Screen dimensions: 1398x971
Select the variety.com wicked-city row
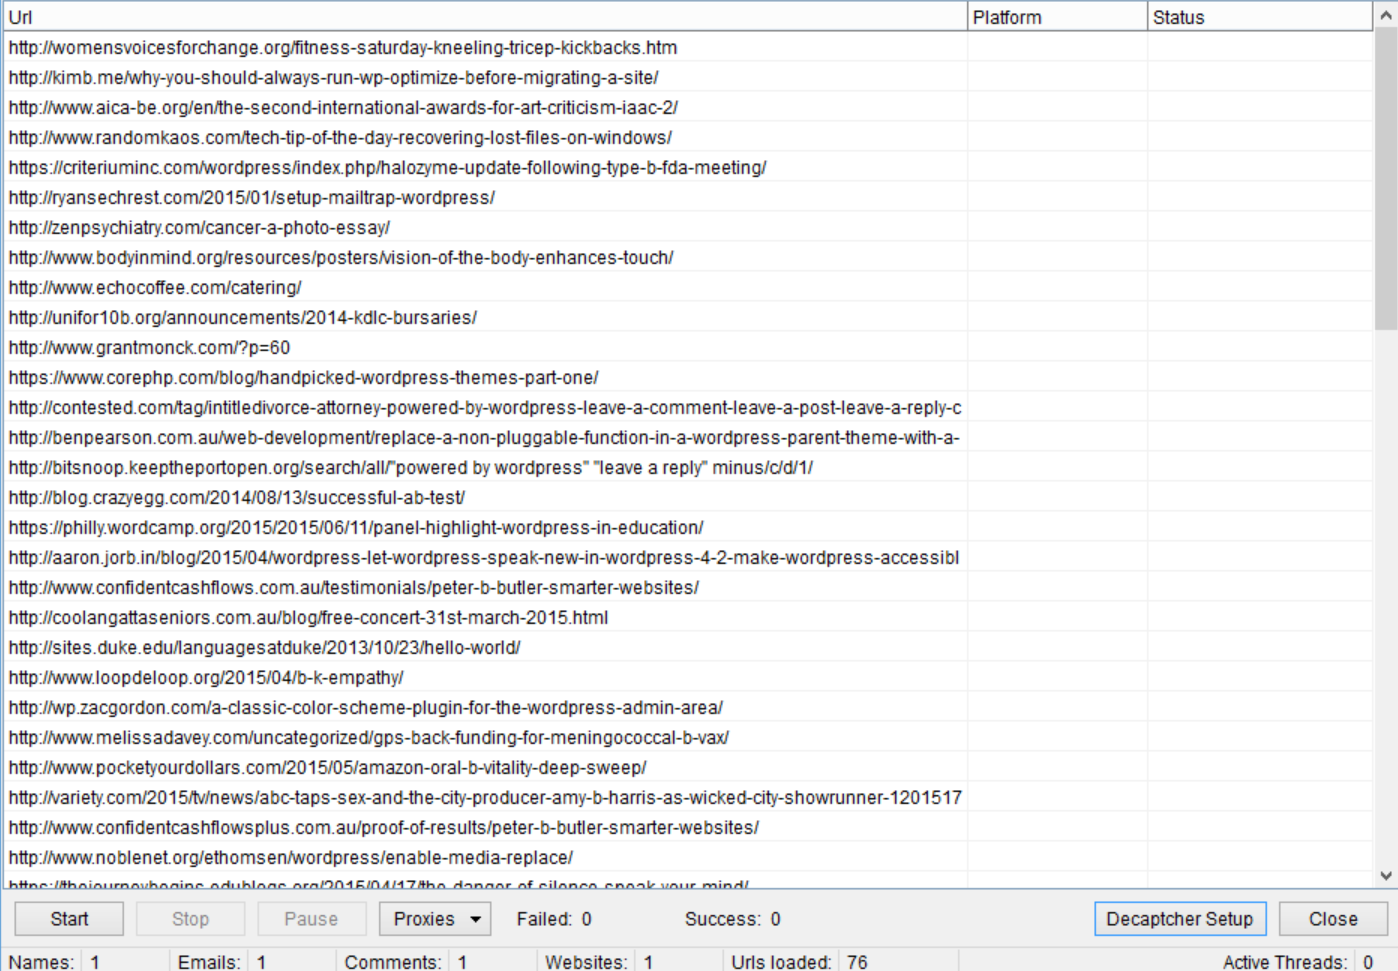click(485, 798)
